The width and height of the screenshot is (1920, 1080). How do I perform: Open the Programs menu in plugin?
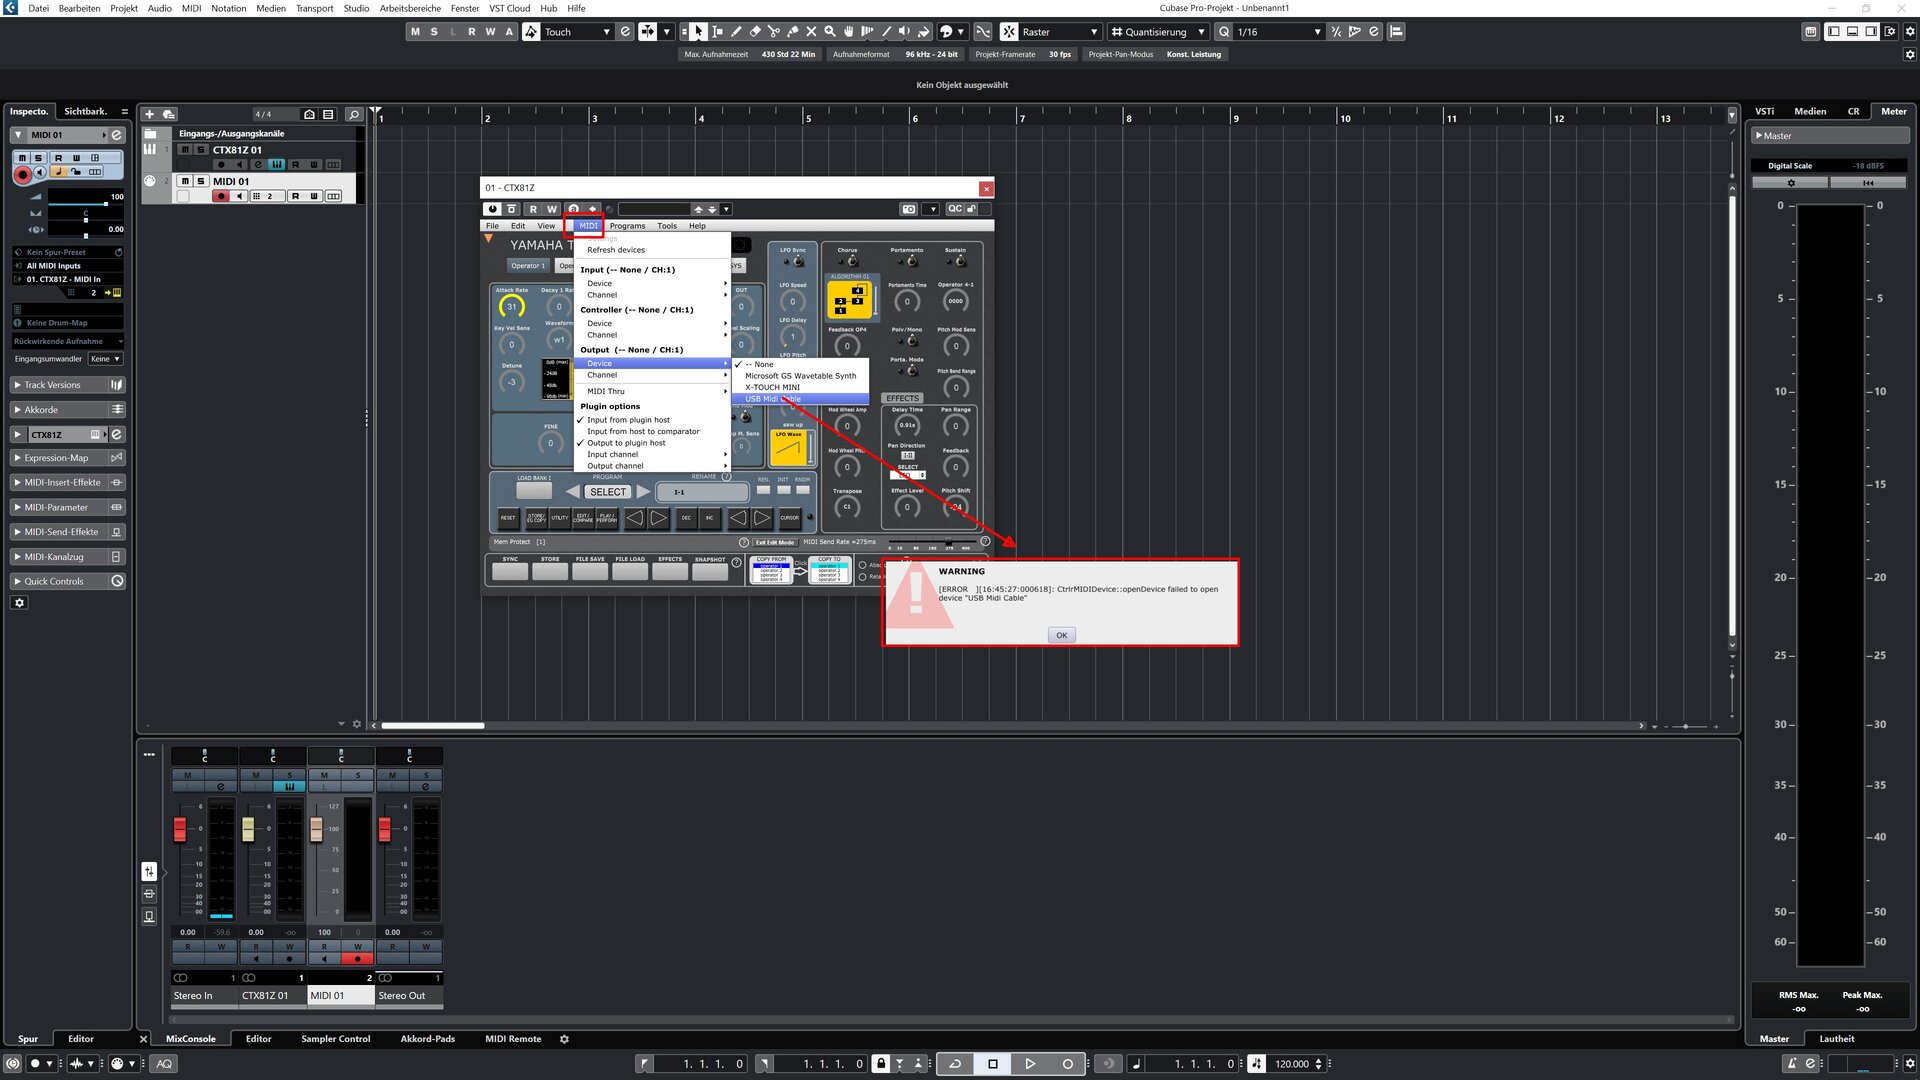(x=627, y=226)
